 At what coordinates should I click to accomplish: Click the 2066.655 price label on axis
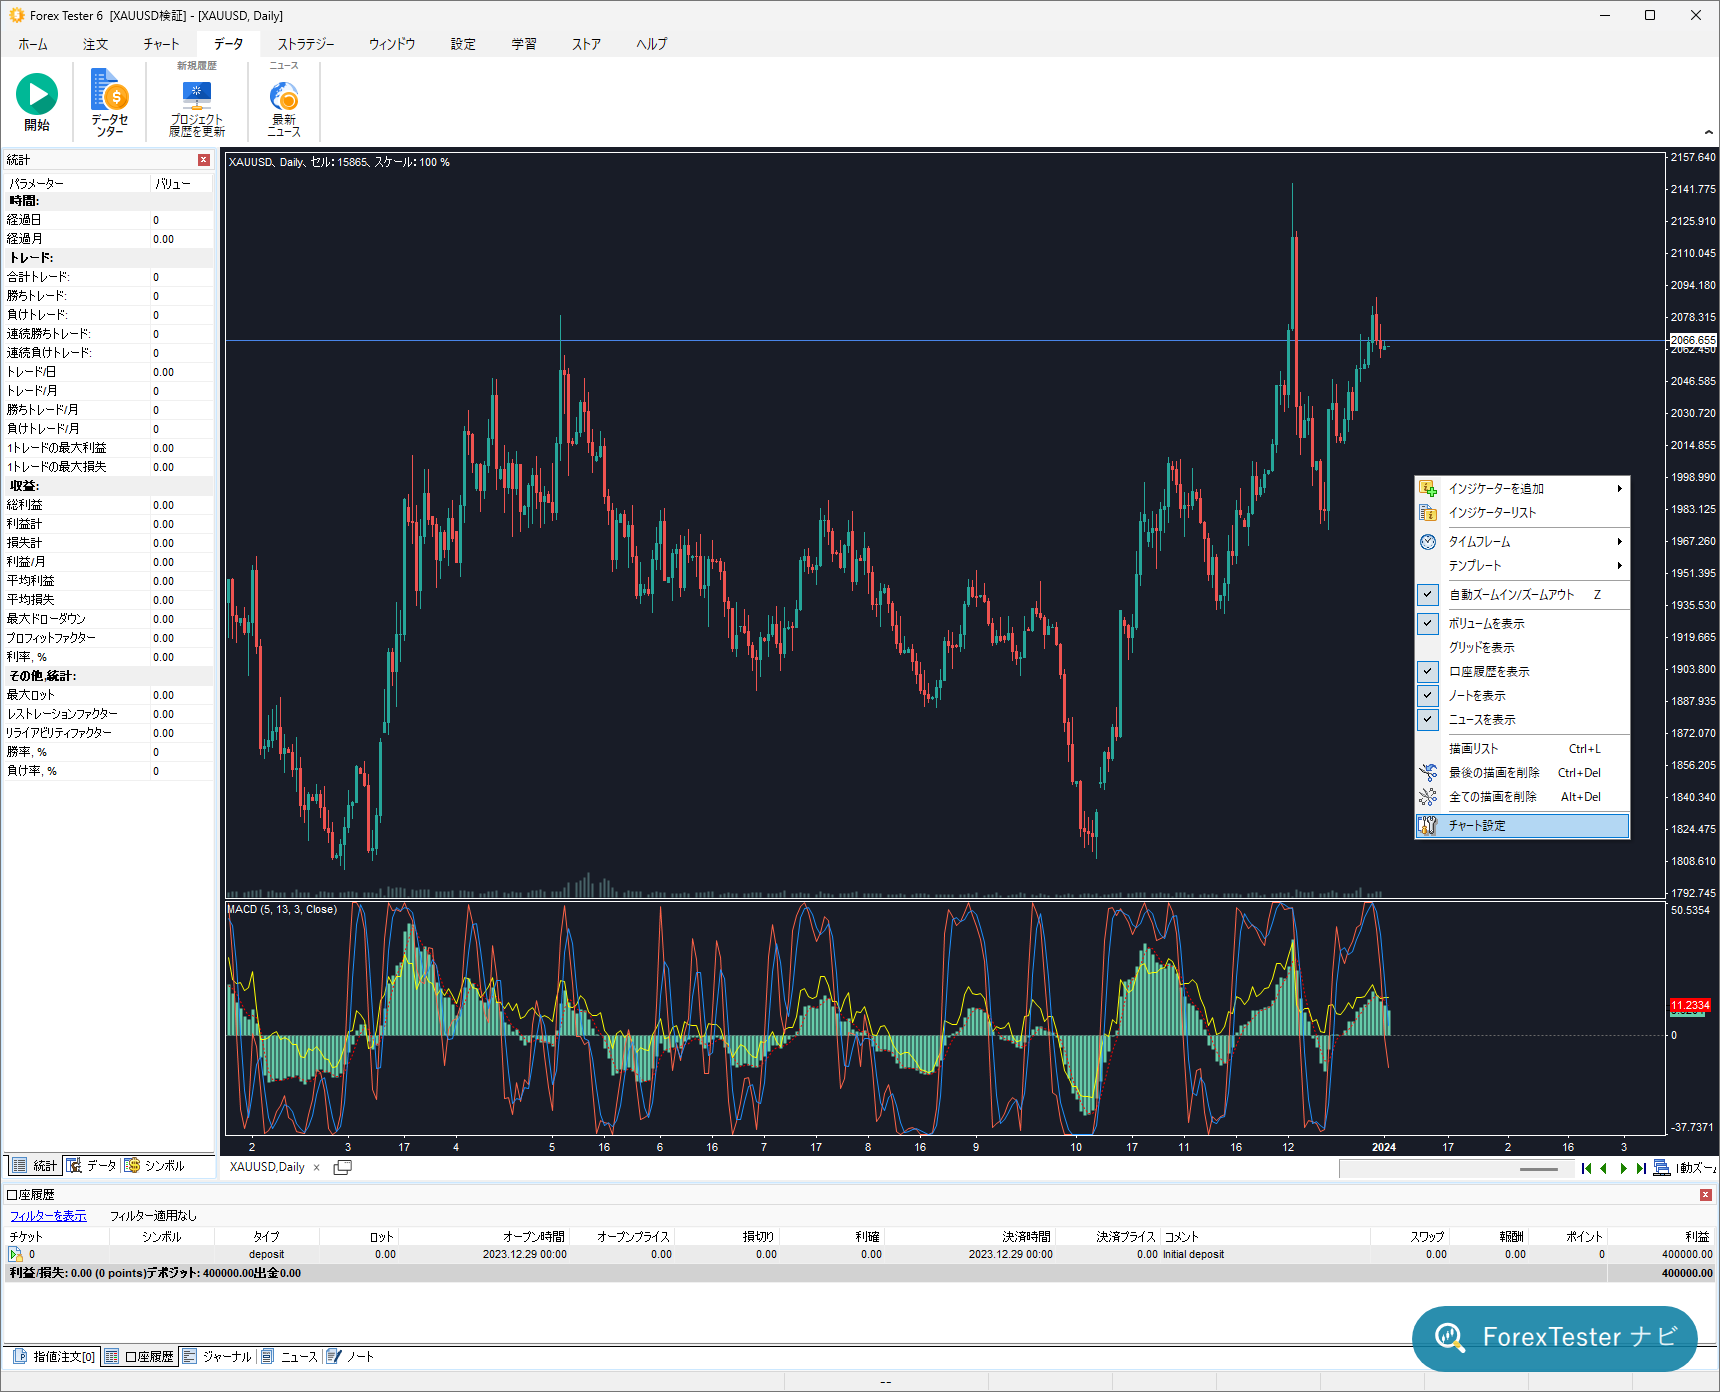[x=1693, y=340]
